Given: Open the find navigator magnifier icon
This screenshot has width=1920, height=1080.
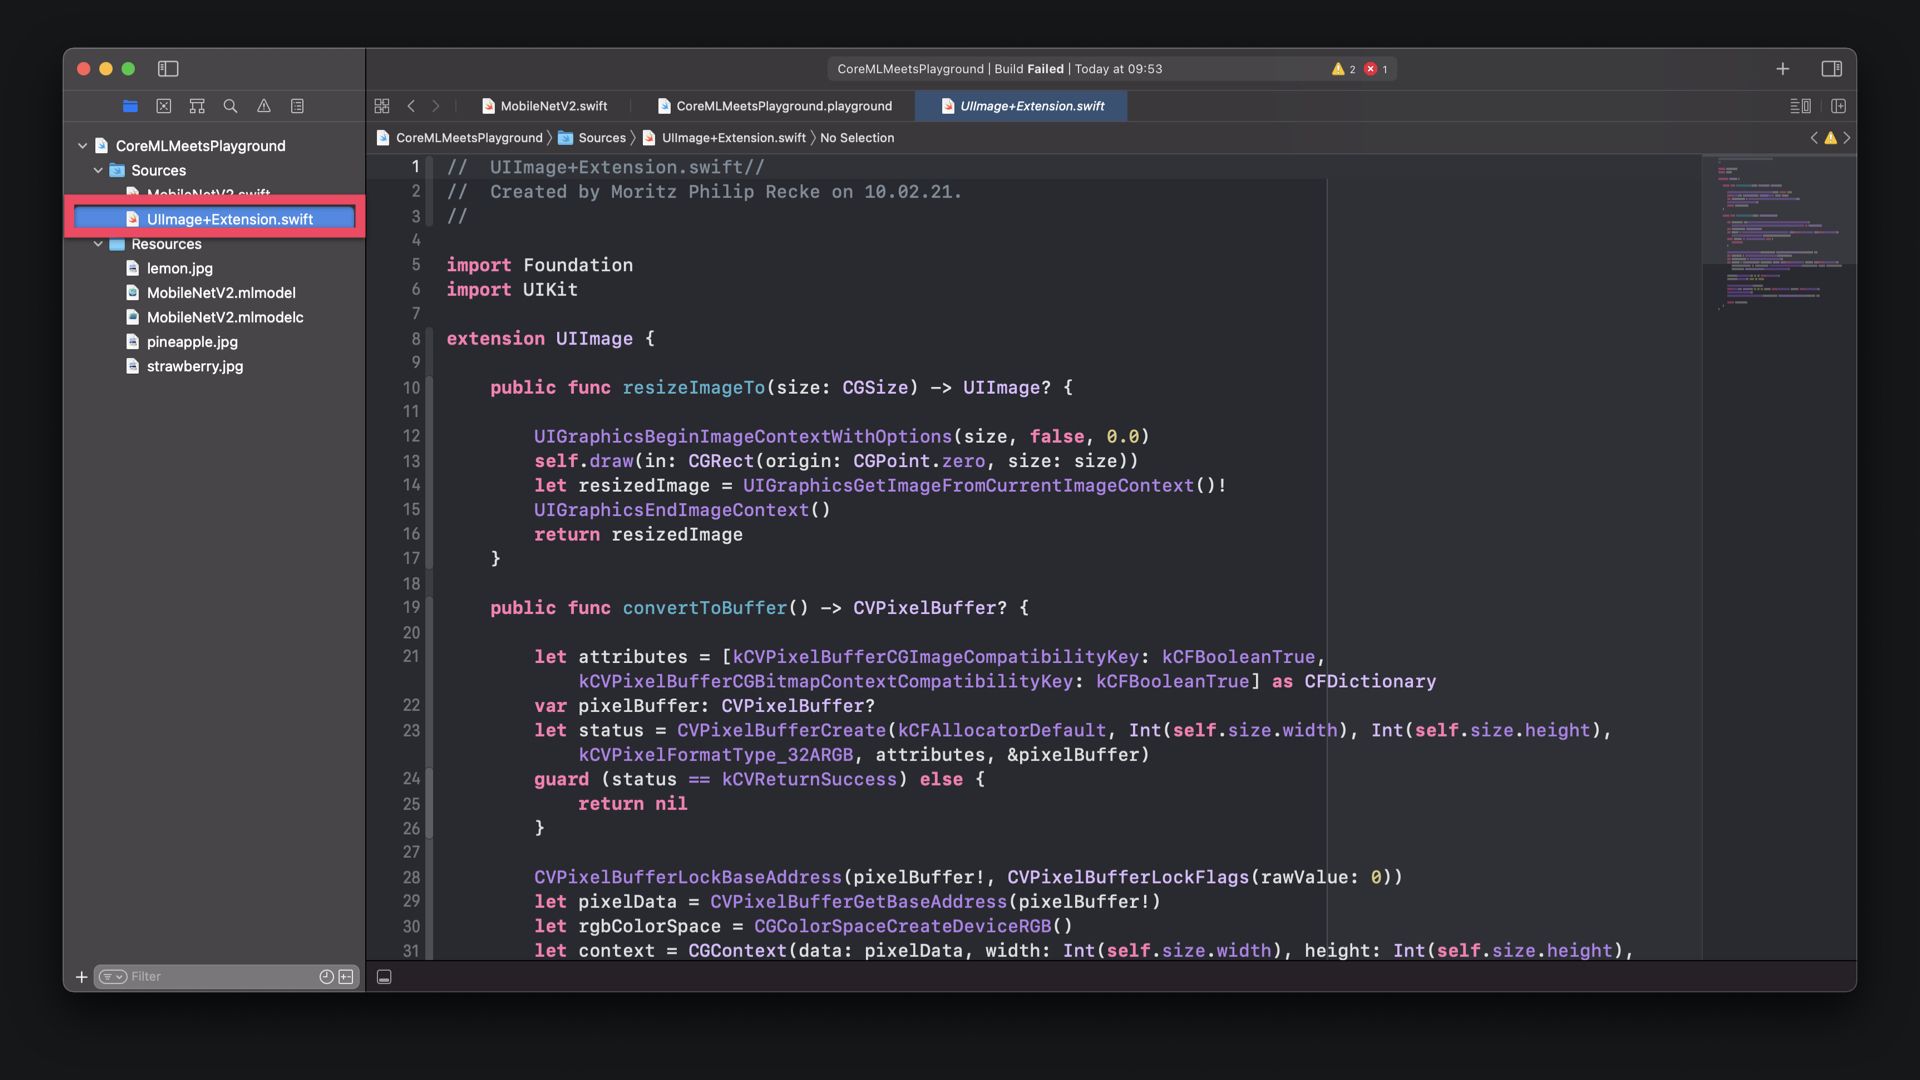Looking at the screenshot, I should (230, 106).
